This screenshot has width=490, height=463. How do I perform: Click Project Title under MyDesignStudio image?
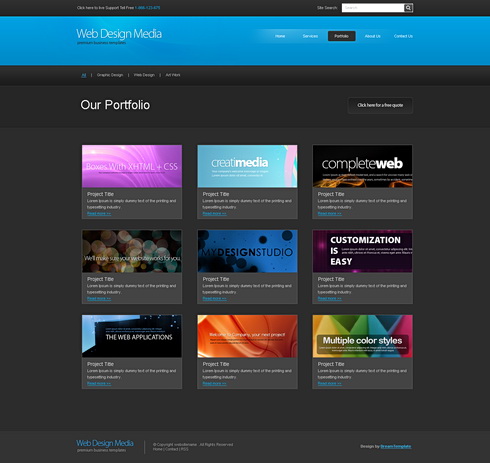click(x=216, y=279)
